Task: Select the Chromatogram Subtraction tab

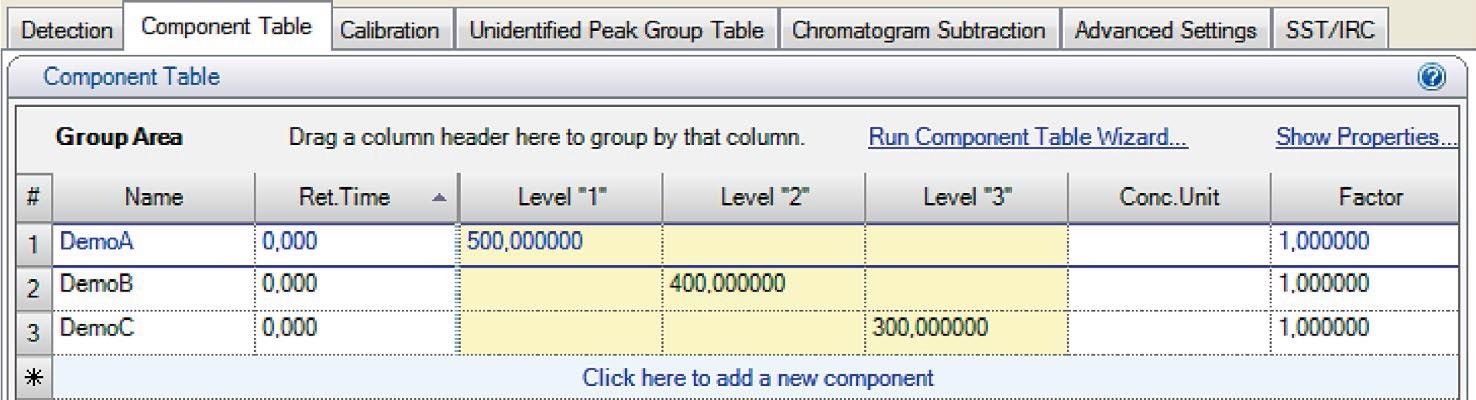Action: click(x=918, y=30)
